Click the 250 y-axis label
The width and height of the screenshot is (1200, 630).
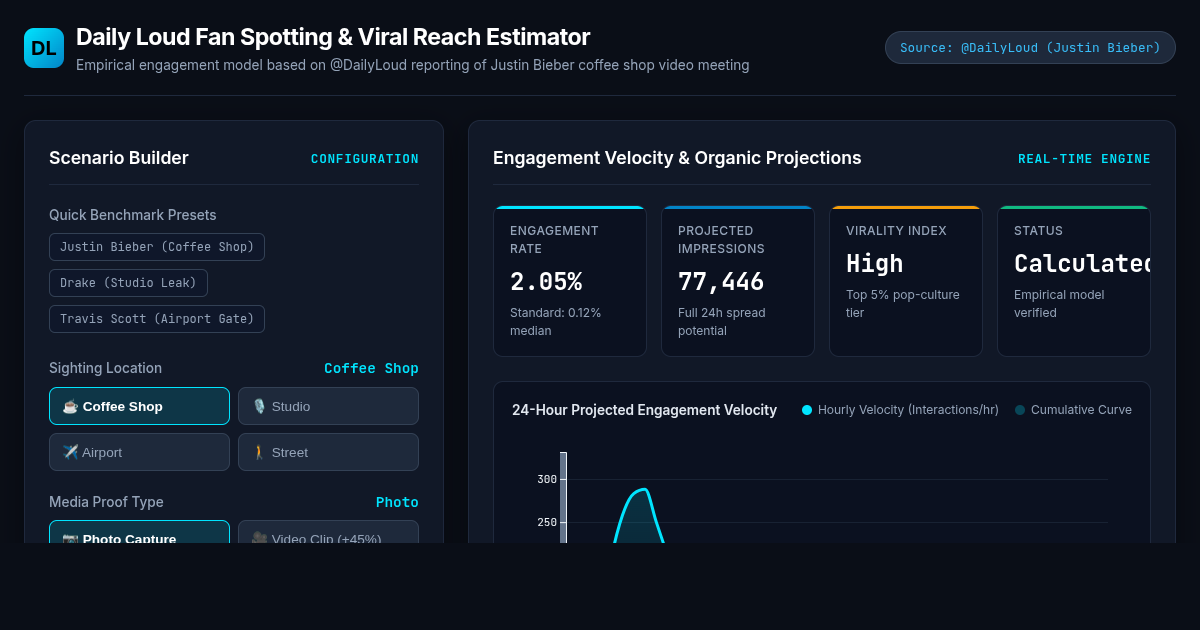[x=547, y=522]
